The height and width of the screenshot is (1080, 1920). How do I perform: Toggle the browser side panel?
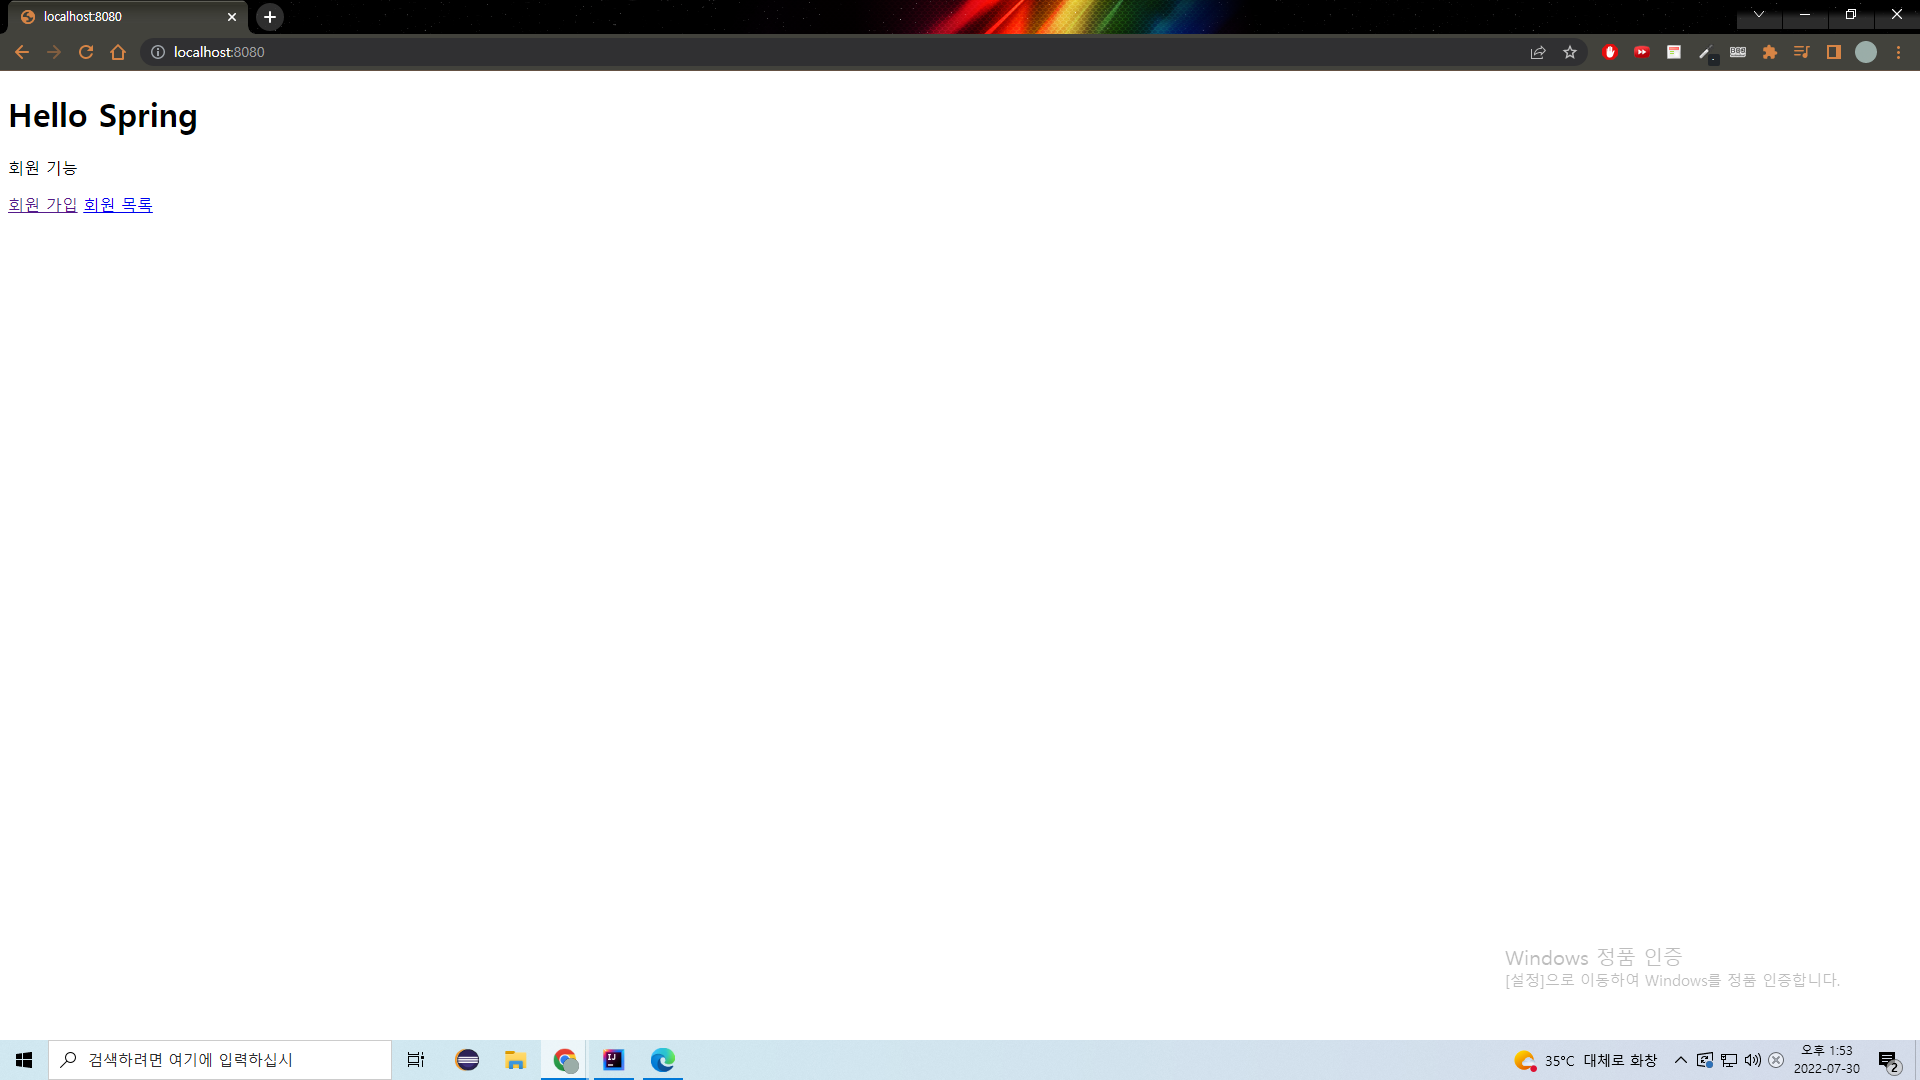pyautogui.click(x=1833, y=52)
